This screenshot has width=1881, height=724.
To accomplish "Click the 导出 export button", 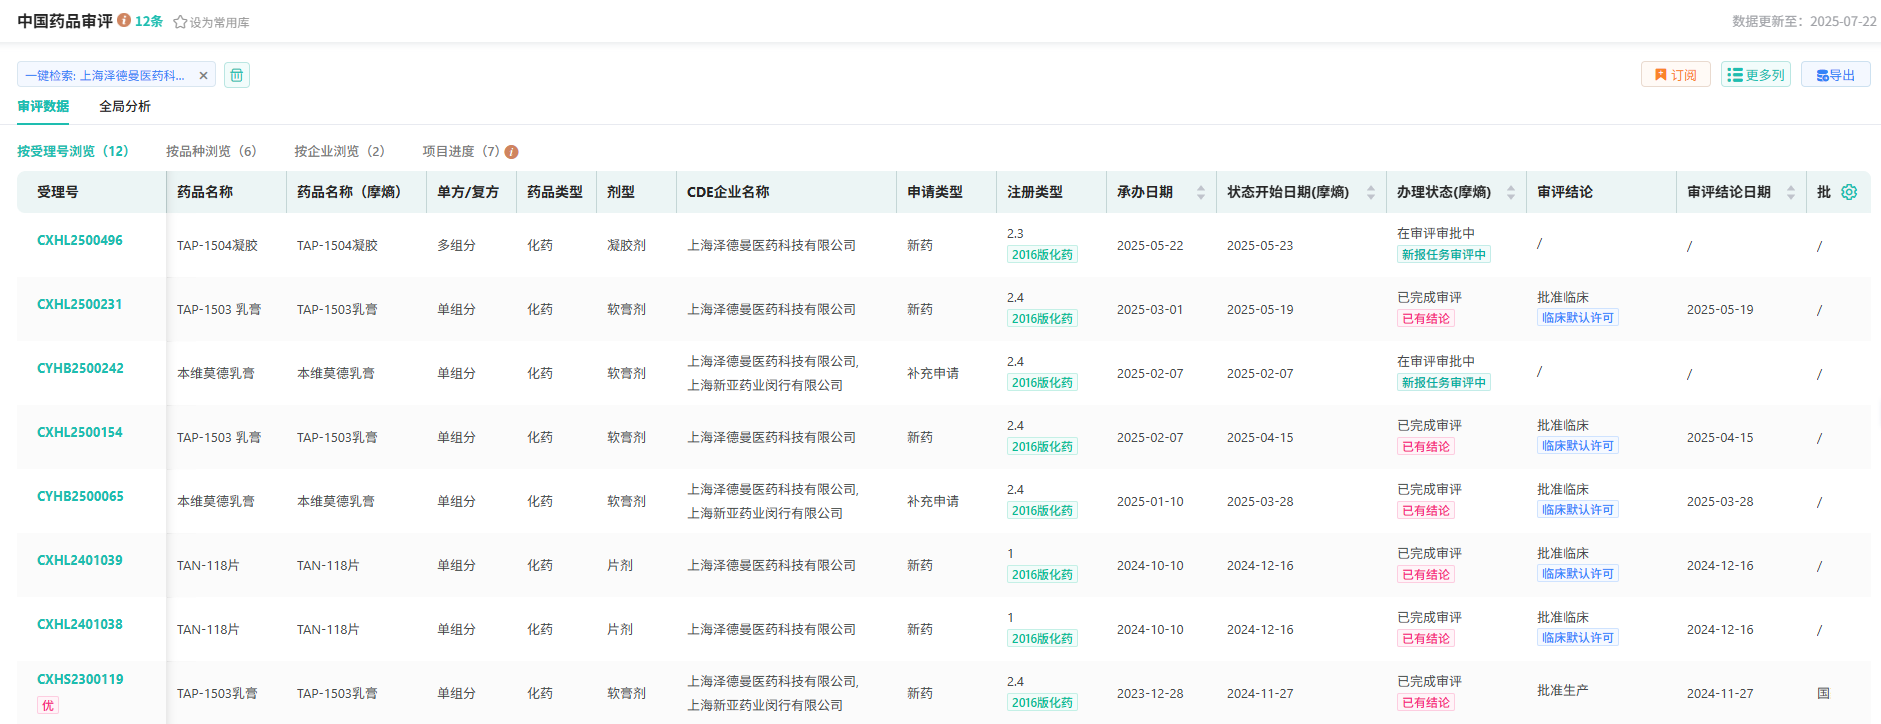I will pyautogui.click(x=1835, y=75).
